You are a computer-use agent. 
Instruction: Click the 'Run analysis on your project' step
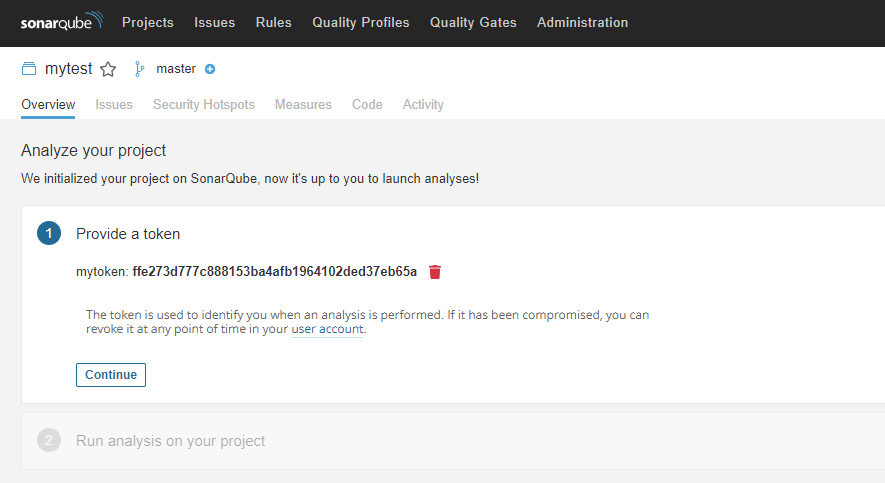tap(170, 441)
